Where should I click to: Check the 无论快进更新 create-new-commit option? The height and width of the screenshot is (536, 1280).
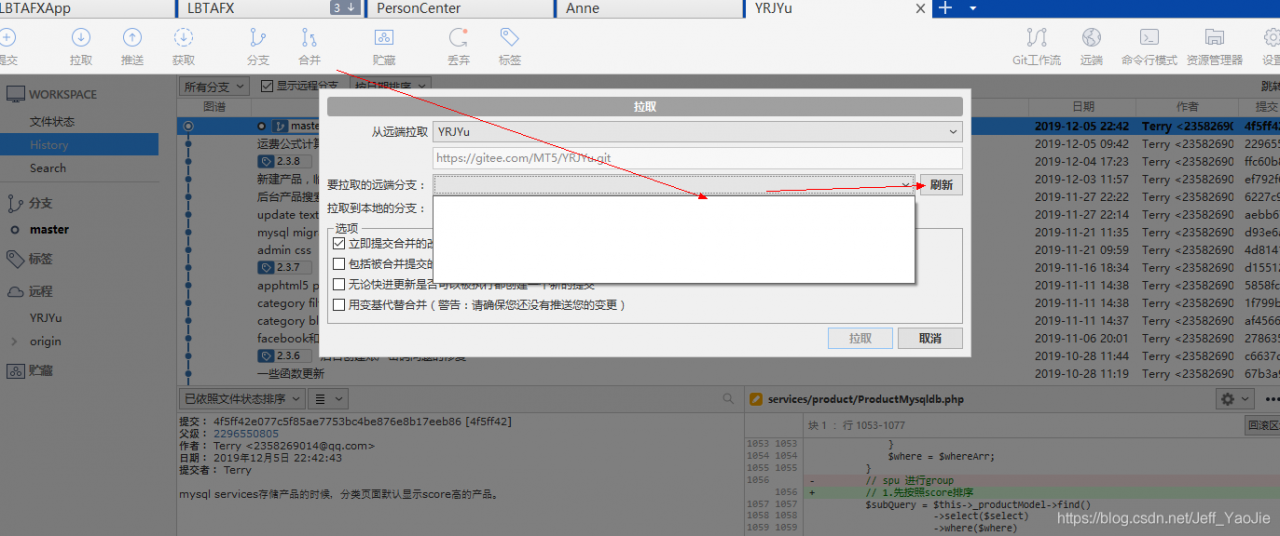339,285
